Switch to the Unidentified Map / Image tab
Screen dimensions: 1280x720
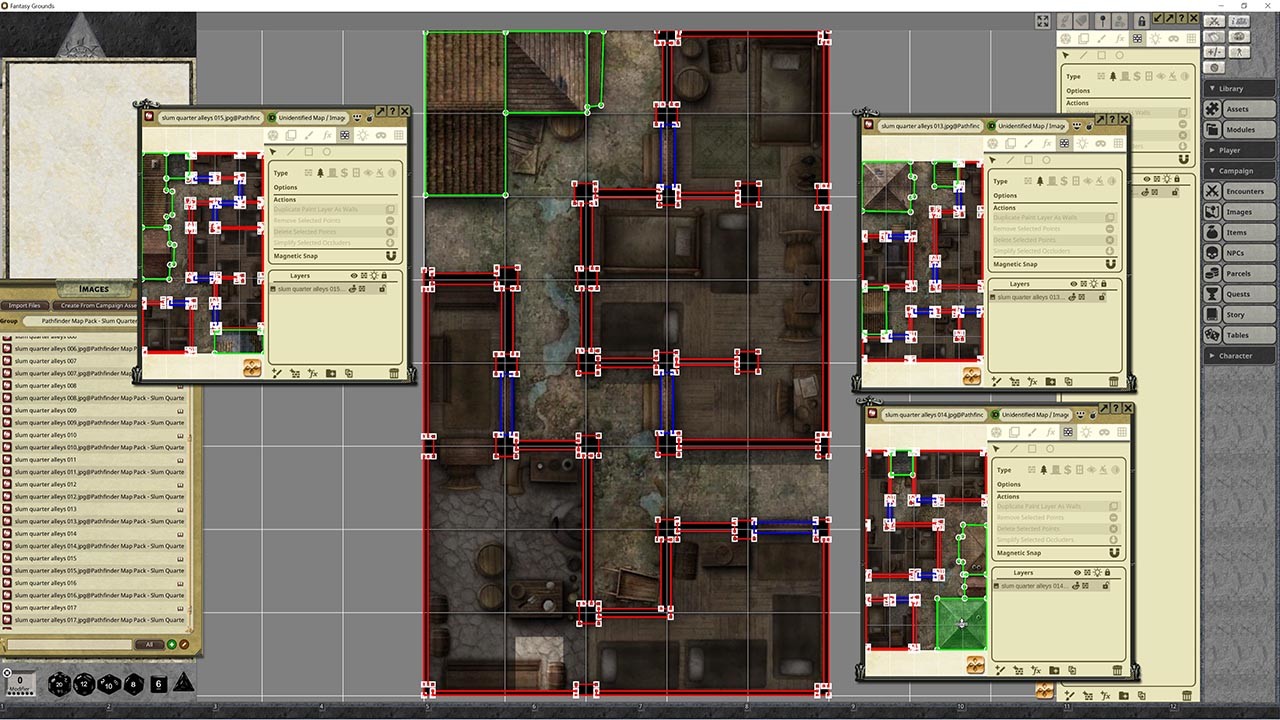(x=311, y=117)
